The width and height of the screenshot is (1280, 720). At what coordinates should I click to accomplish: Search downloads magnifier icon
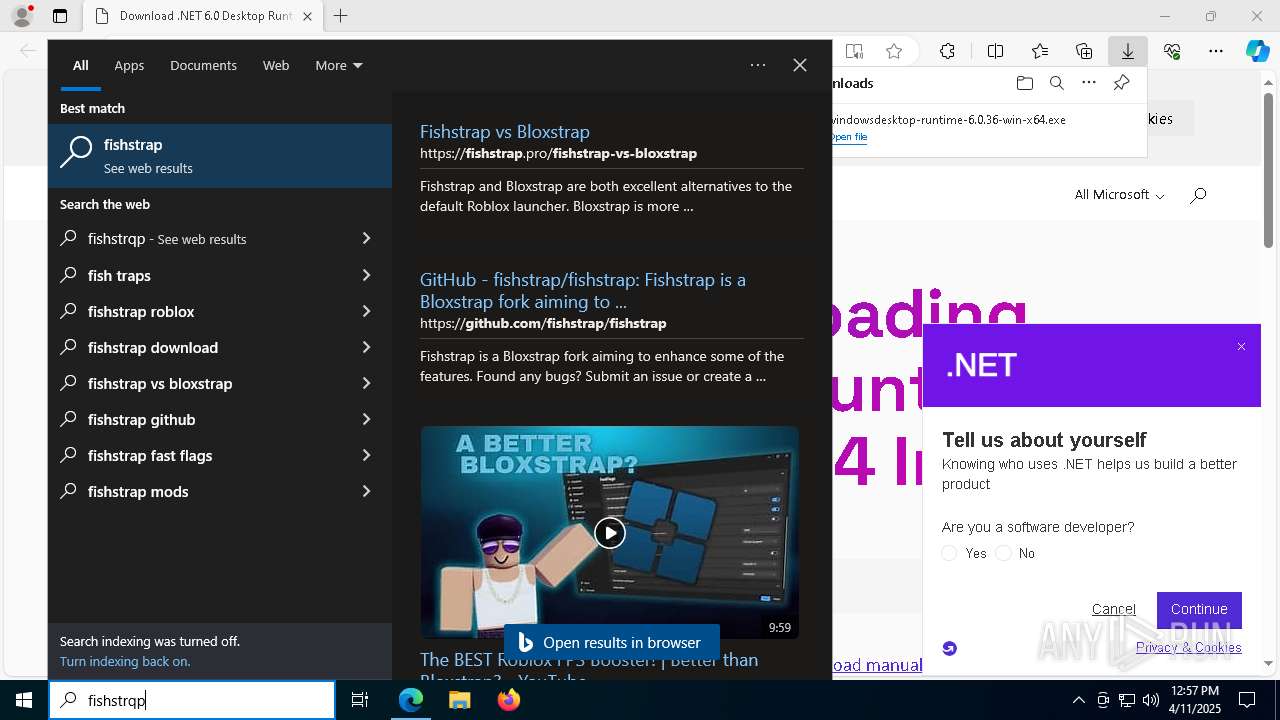pos(1056,83)
